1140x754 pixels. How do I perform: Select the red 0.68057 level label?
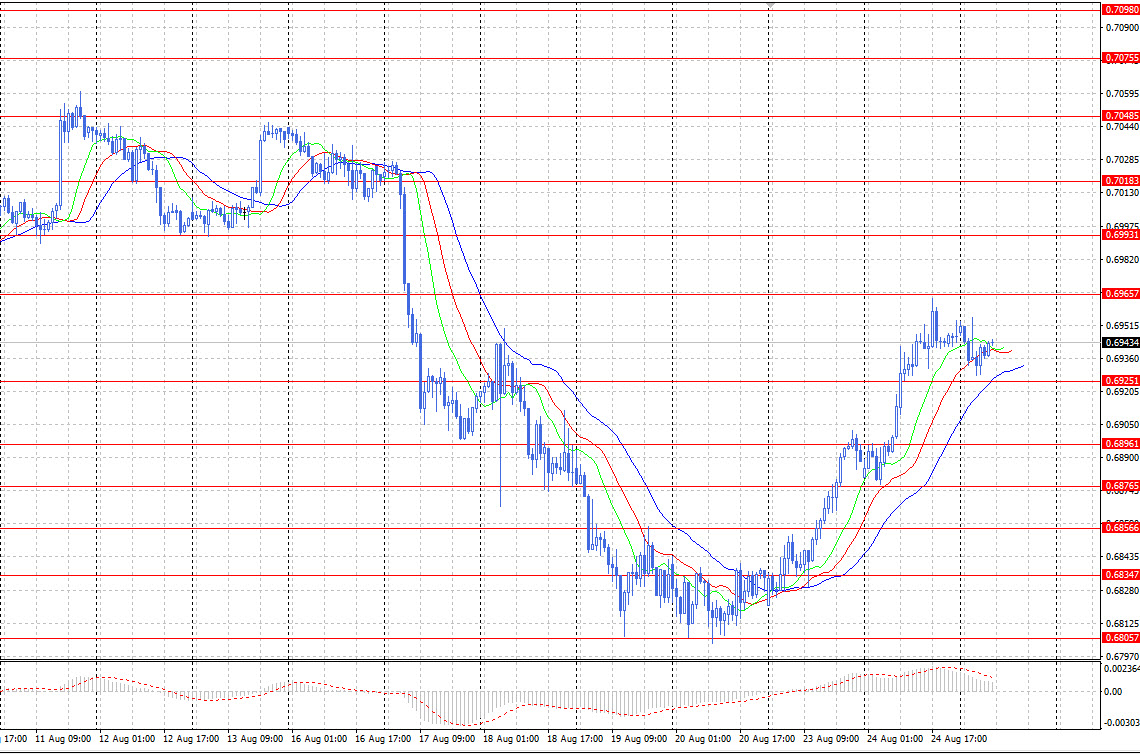click(1121, 638)
